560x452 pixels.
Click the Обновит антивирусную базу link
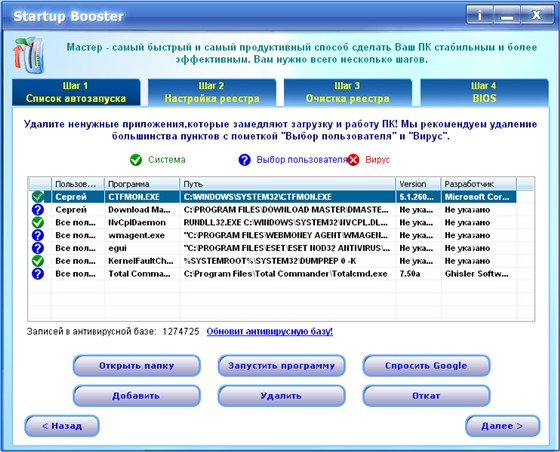tap(270, 331)
